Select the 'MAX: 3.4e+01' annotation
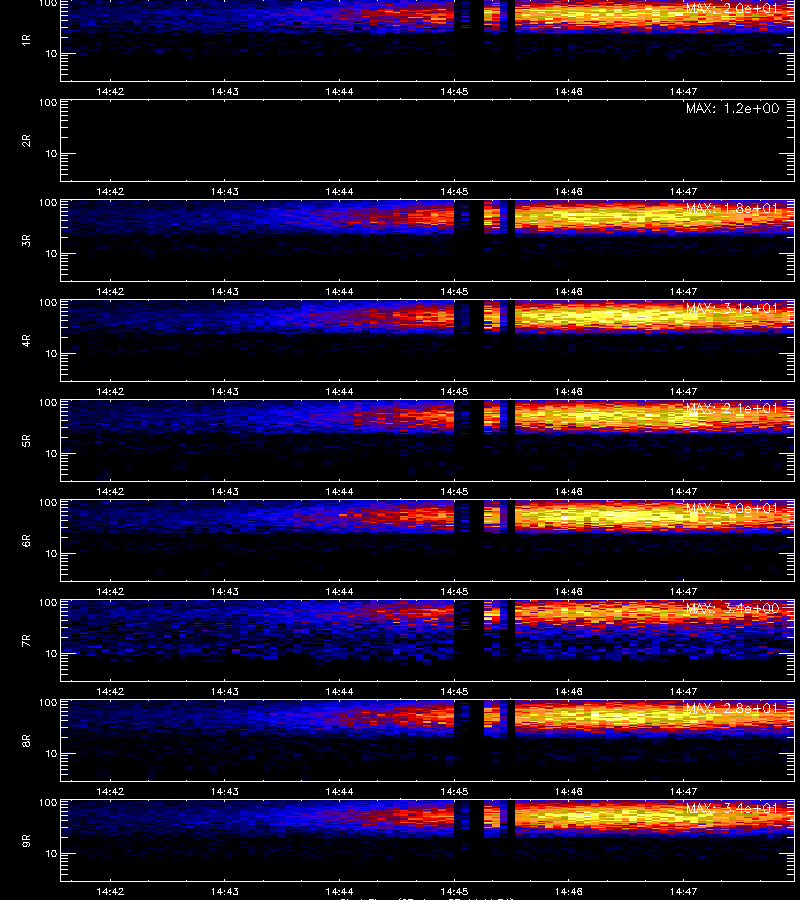800x900 pixels. [x=732, y=808]
